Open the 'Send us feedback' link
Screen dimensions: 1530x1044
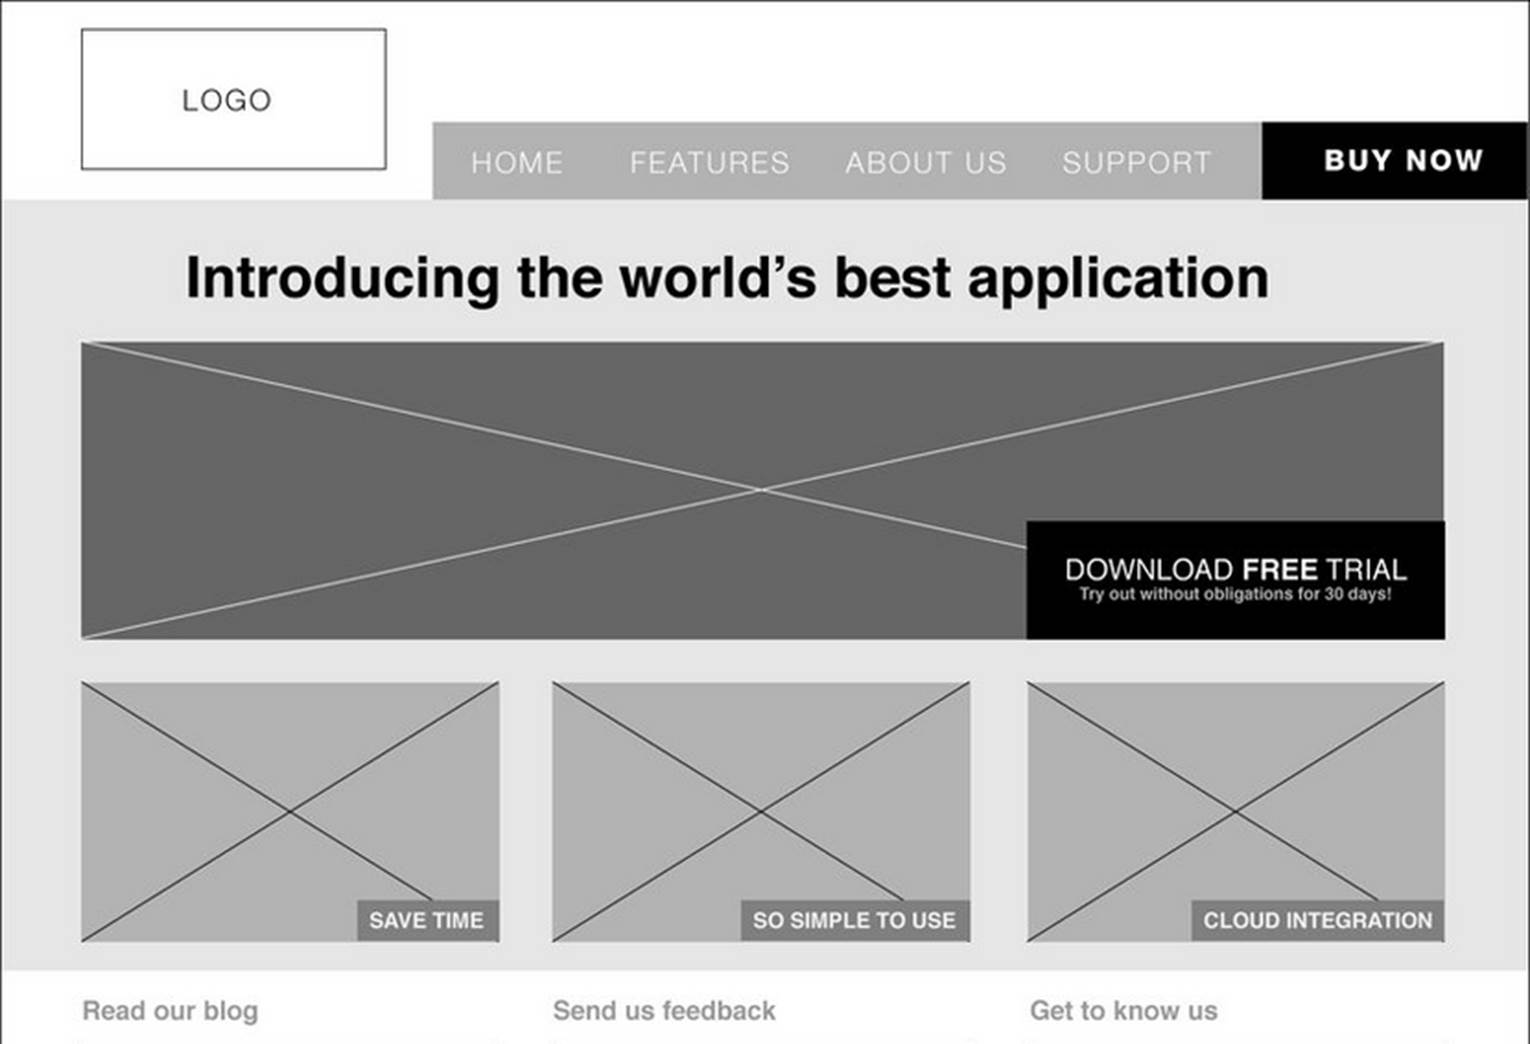[664, 1011]
